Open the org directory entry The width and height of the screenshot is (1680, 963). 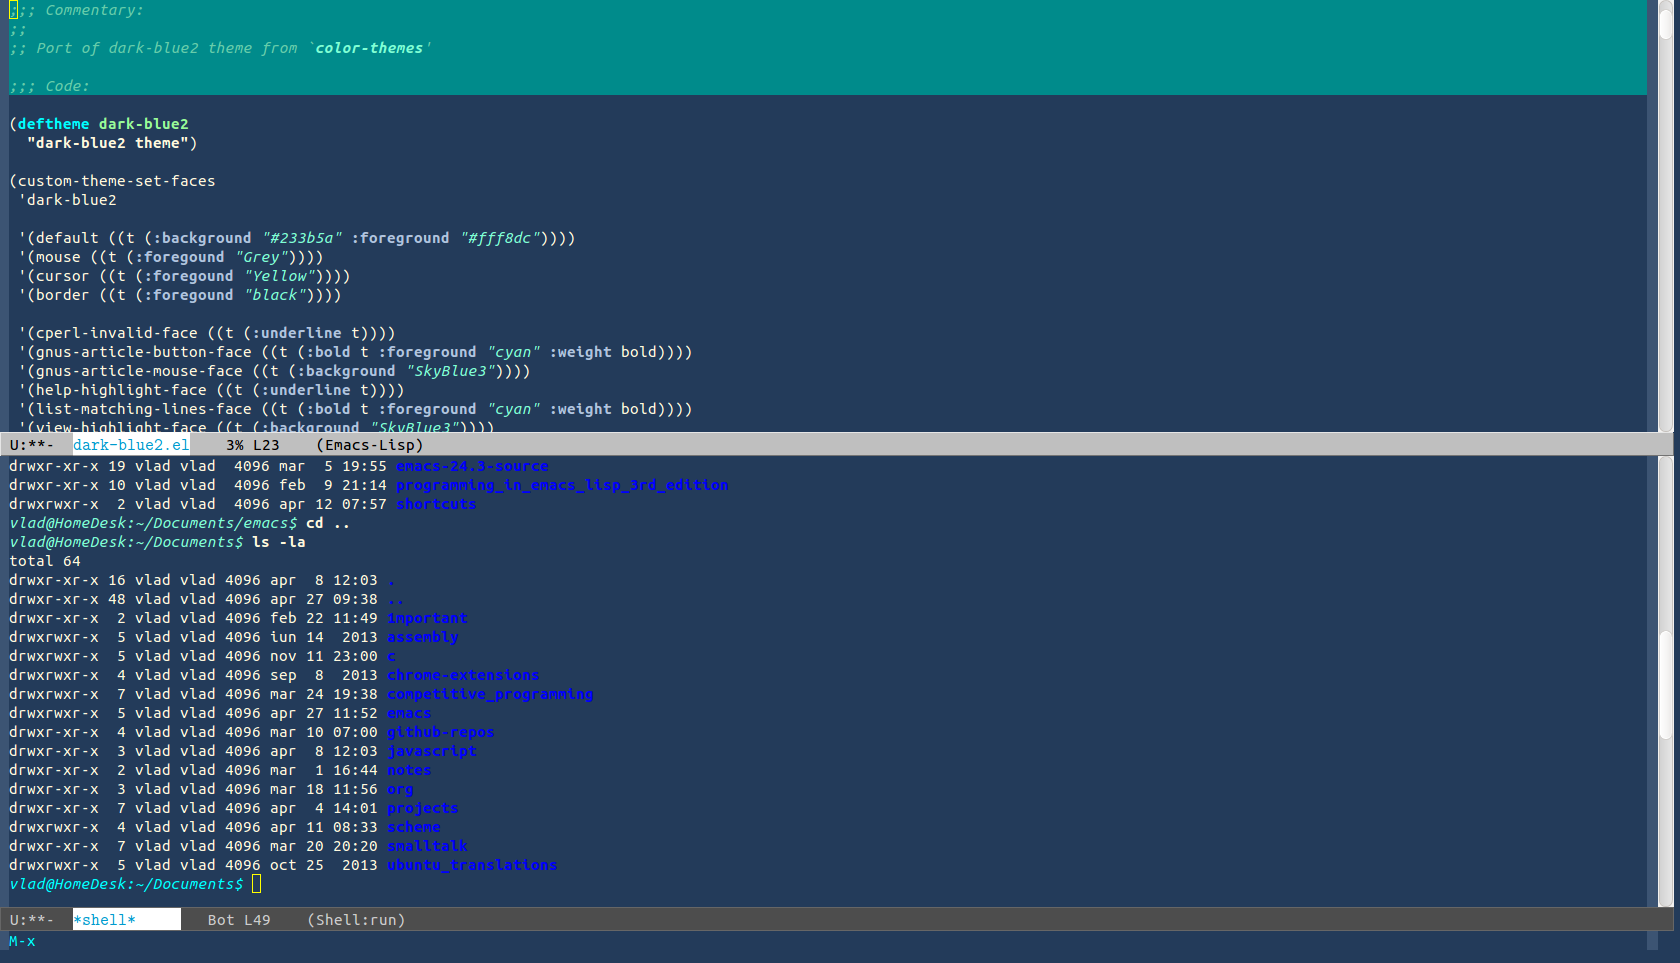pyautogui.click(x=400, y=789)
